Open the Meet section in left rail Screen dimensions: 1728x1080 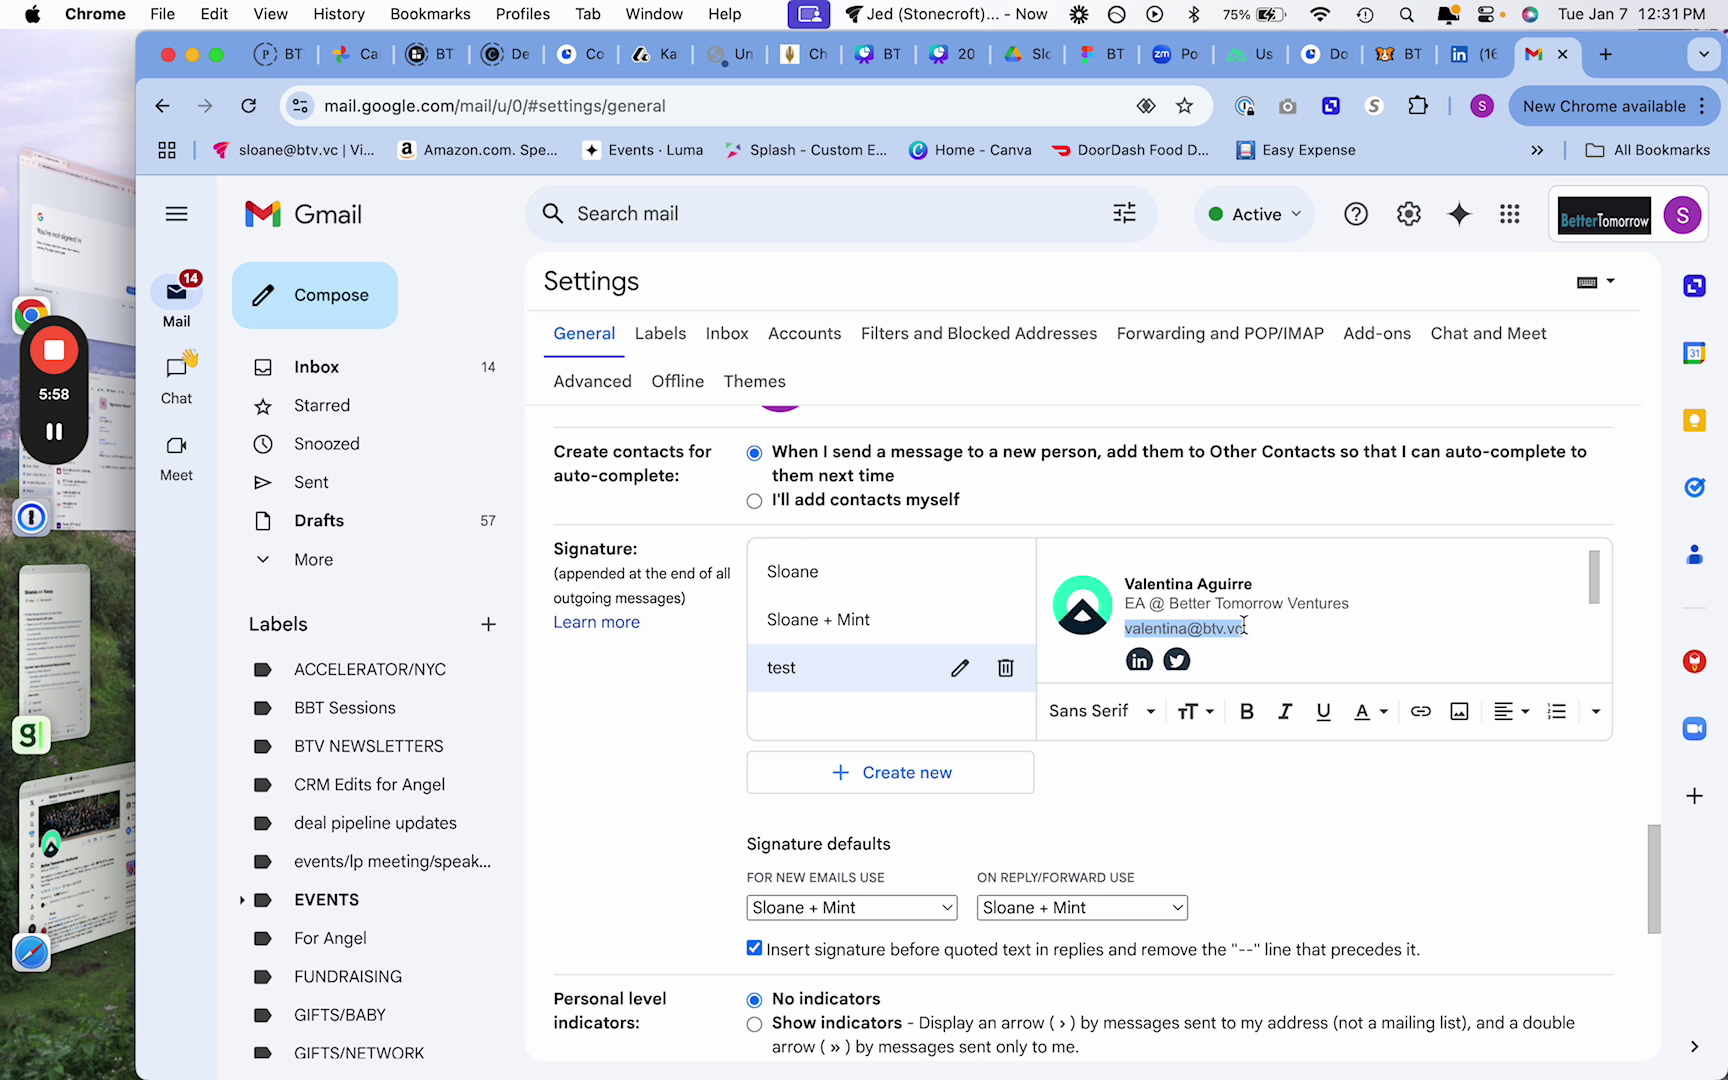(x=177, y=457)
